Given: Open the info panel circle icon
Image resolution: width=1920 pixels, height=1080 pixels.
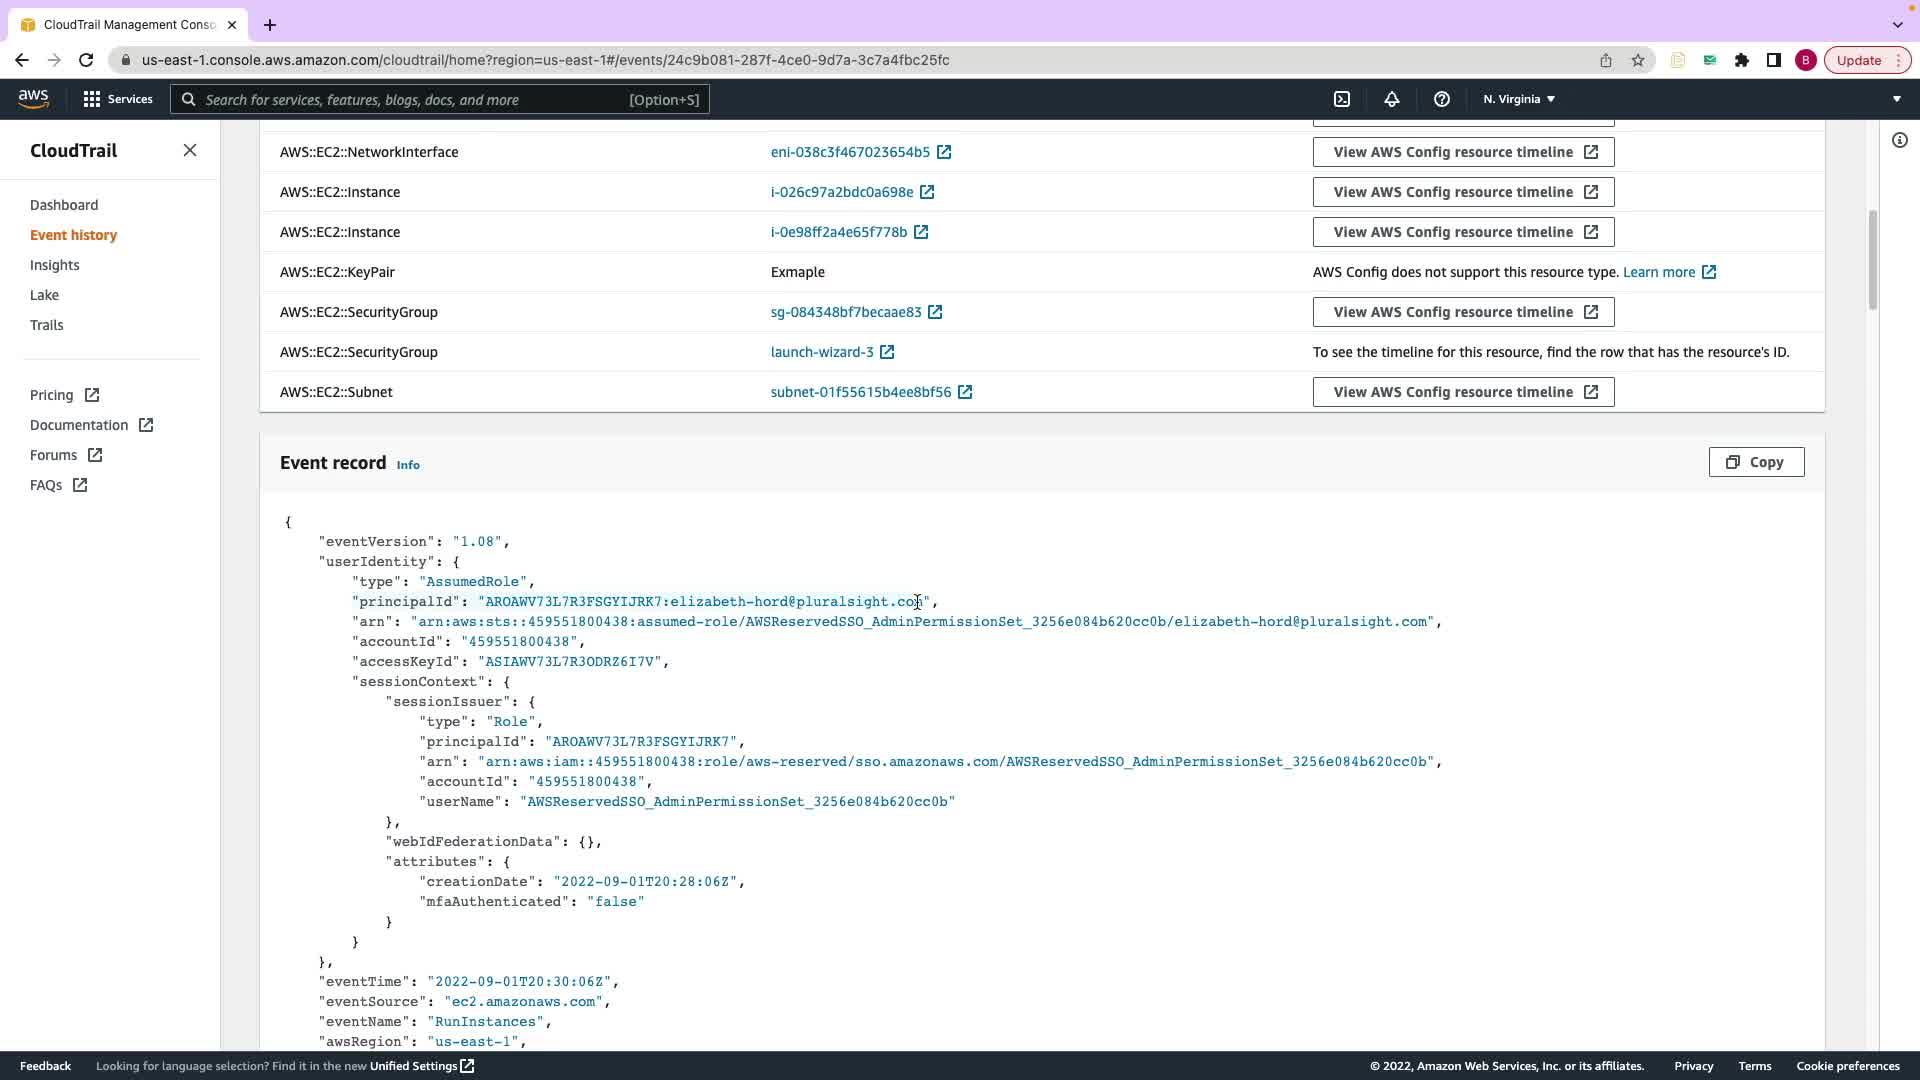Looking at the screenshot, I should [x=1899, y=140].
